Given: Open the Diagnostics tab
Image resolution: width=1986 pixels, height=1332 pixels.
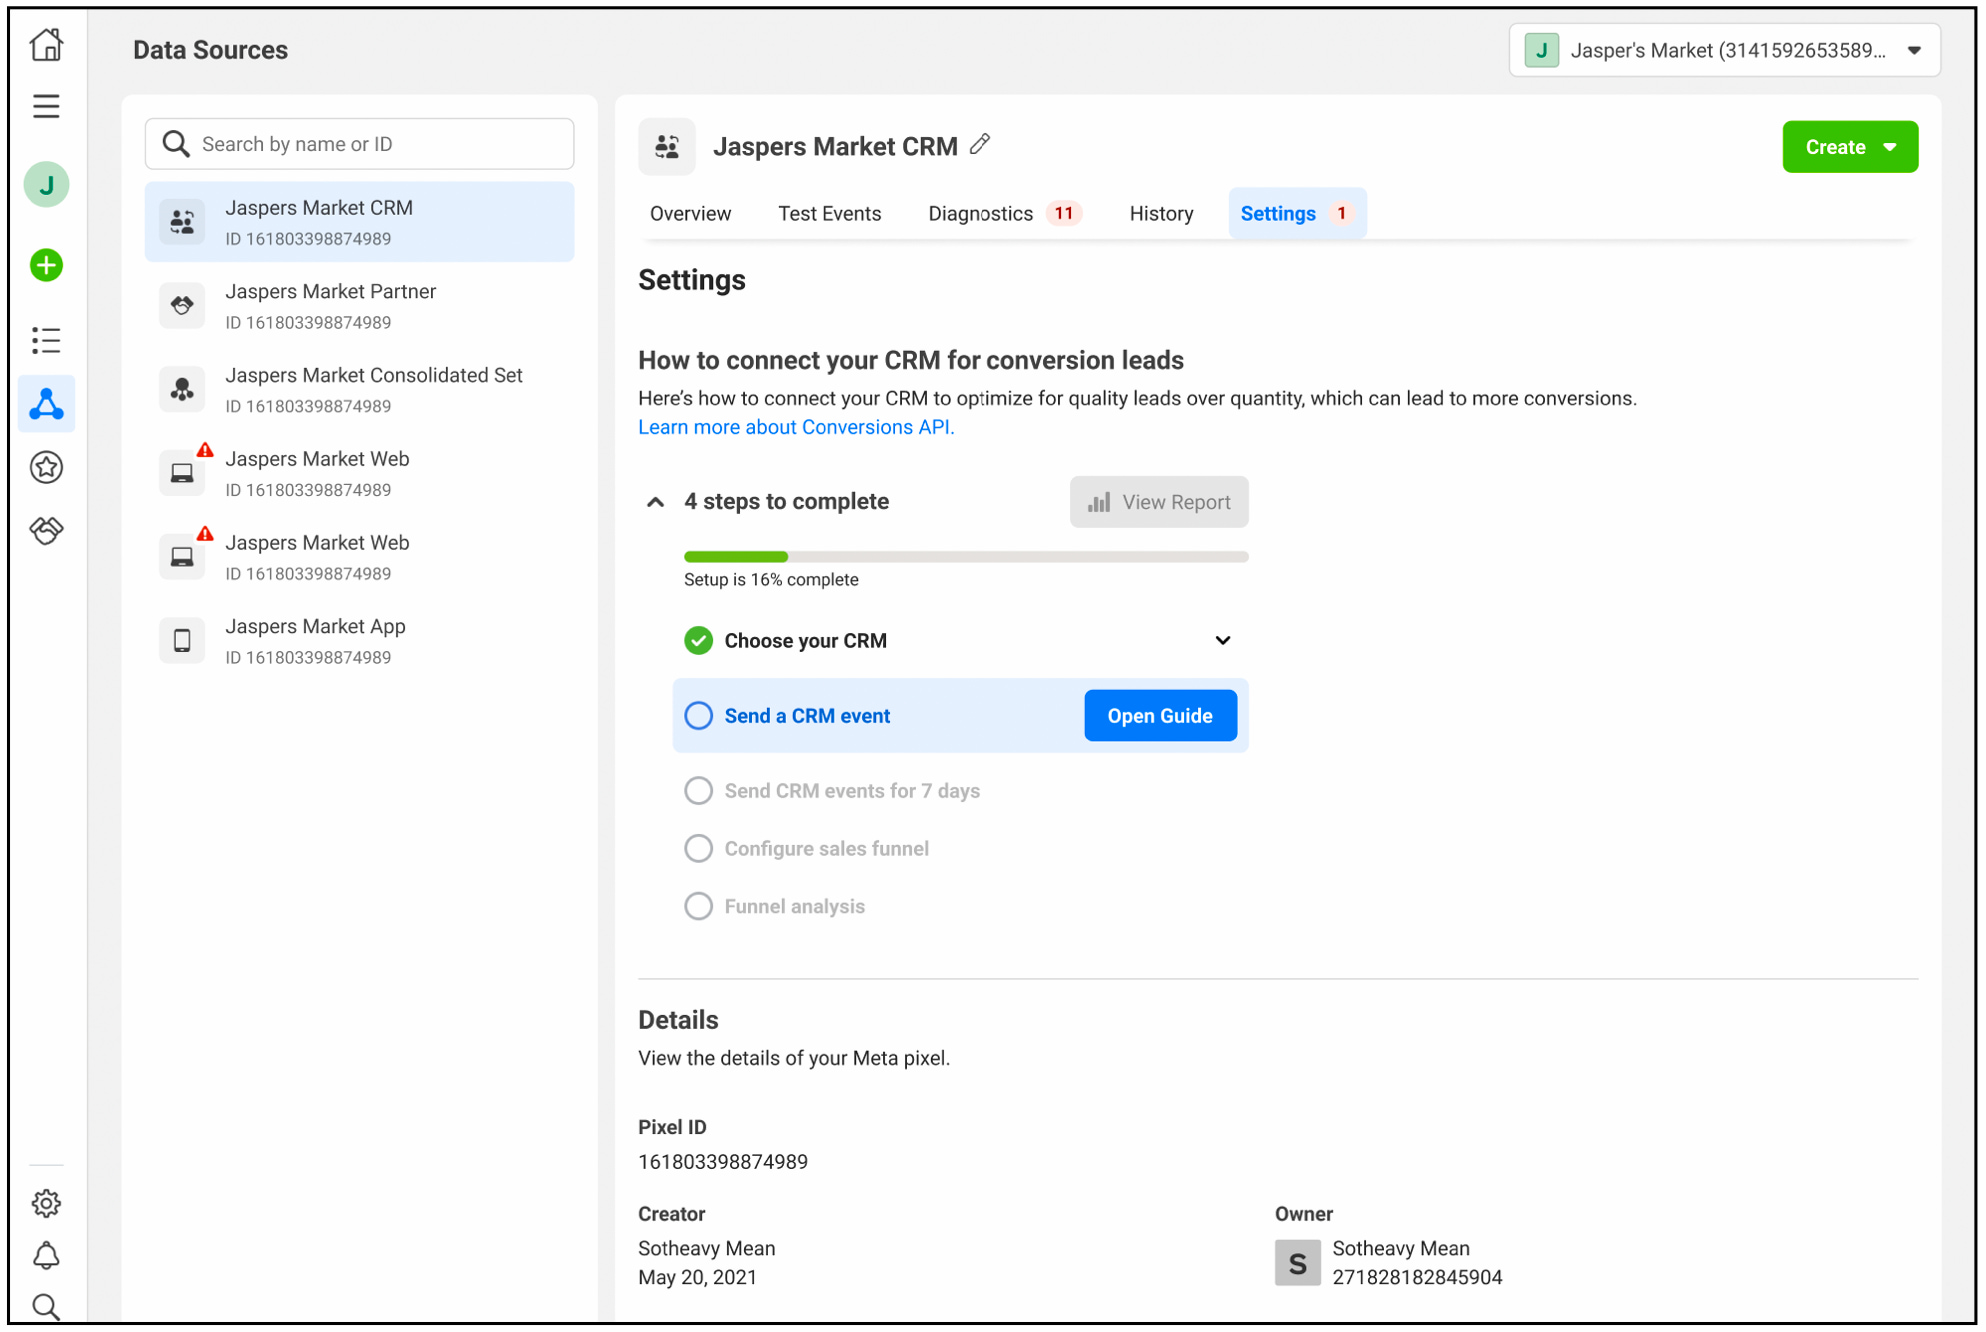Looking at the screenshot, I should point(1004,214).
